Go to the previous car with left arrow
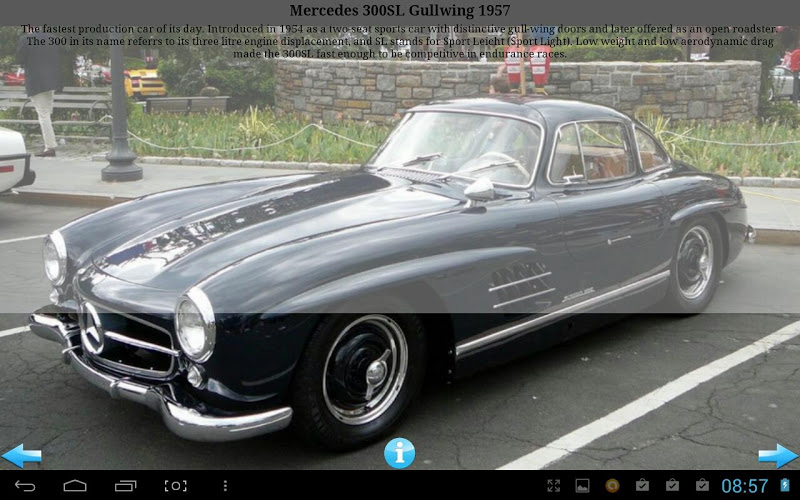The height and width of the screenshot is (500, 800). pos(21,455)
